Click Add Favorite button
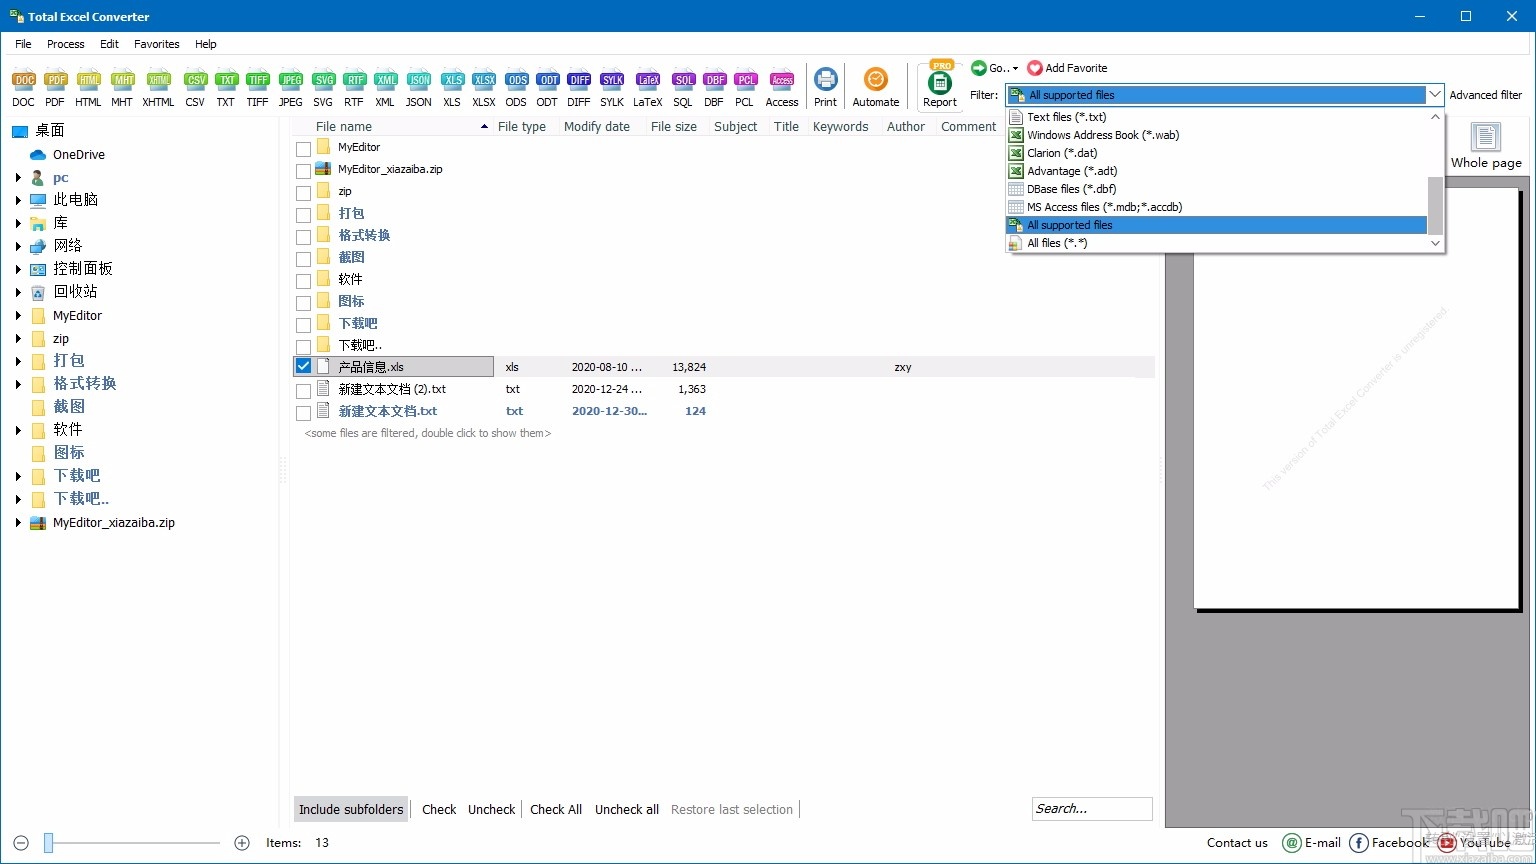Screen dimensions: 1536x864 pyautogui.click(x=1067, y=68)
